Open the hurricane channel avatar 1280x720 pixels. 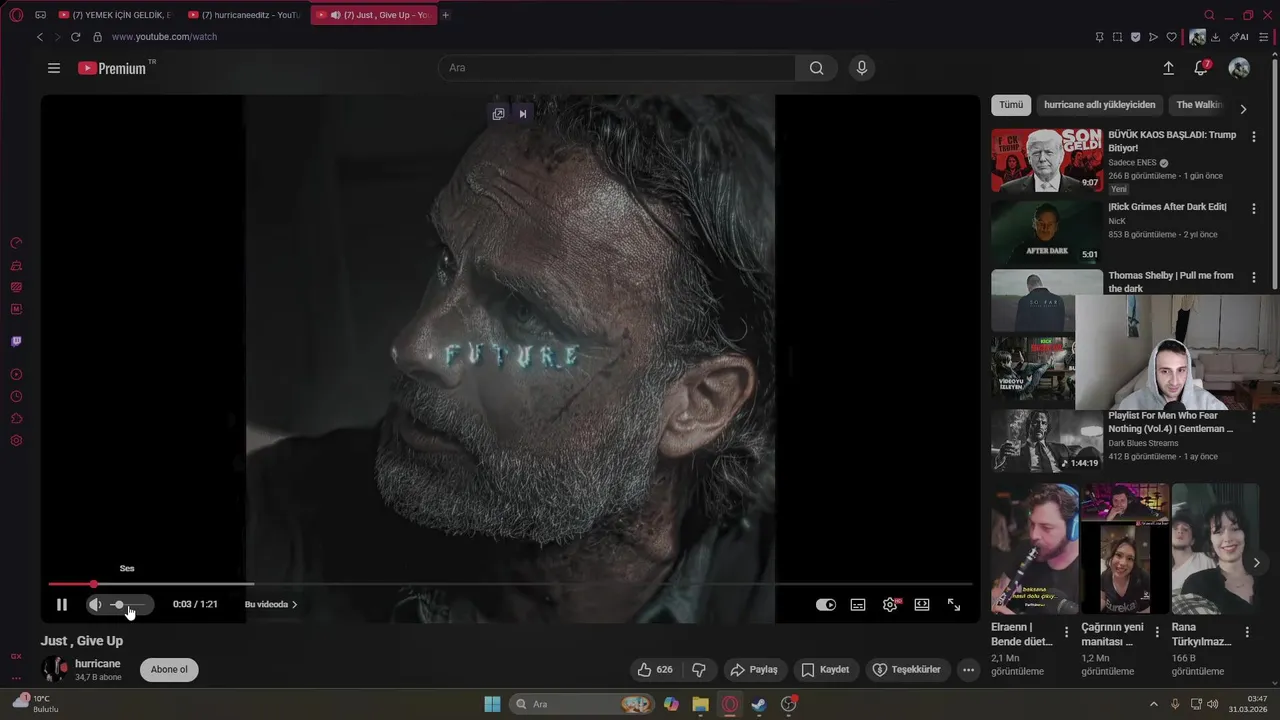pos(54,669)
